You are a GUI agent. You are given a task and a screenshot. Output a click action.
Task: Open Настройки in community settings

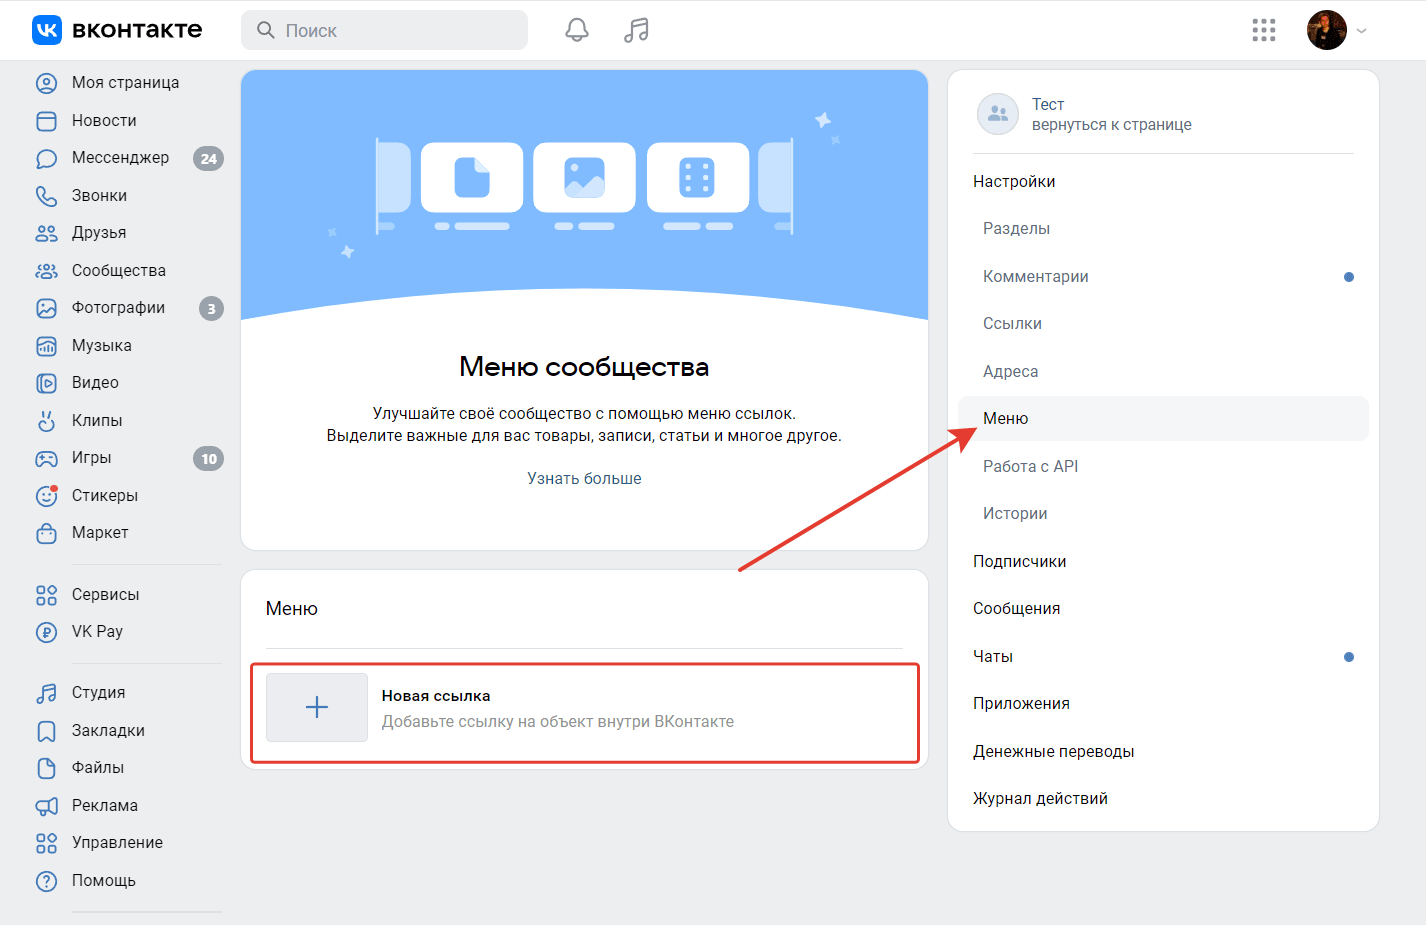coord(1014,181)
